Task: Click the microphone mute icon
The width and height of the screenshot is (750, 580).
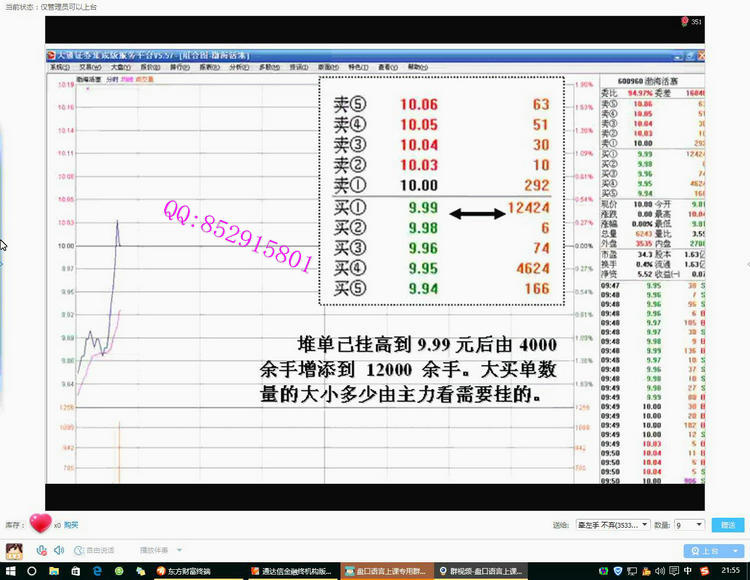Action: [x=42, y=550]
